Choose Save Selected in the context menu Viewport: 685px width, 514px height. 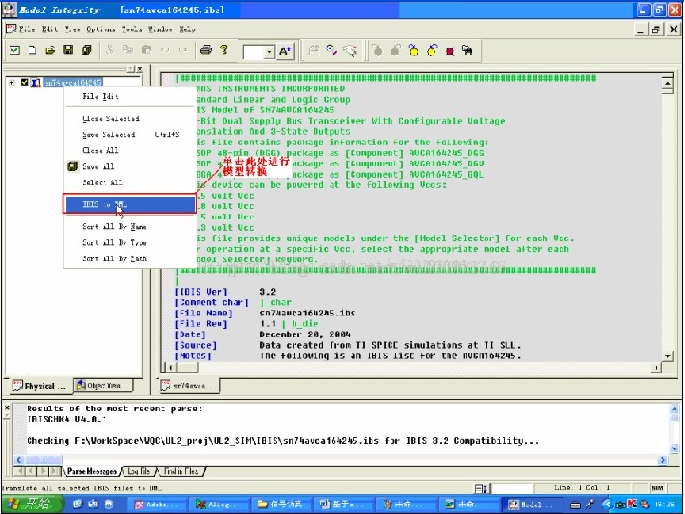(x=130, y=134)
